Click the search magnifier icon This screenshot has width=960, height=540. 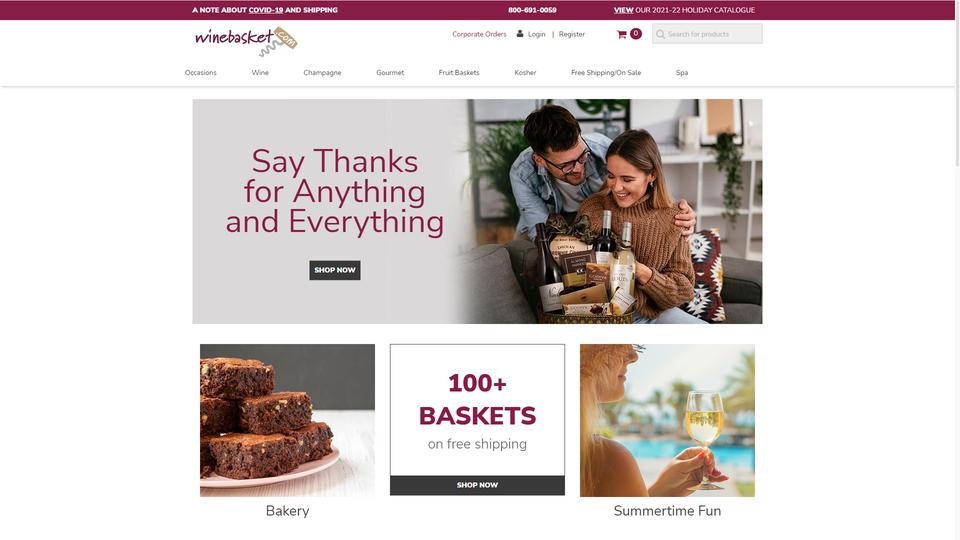click(660, 34)
